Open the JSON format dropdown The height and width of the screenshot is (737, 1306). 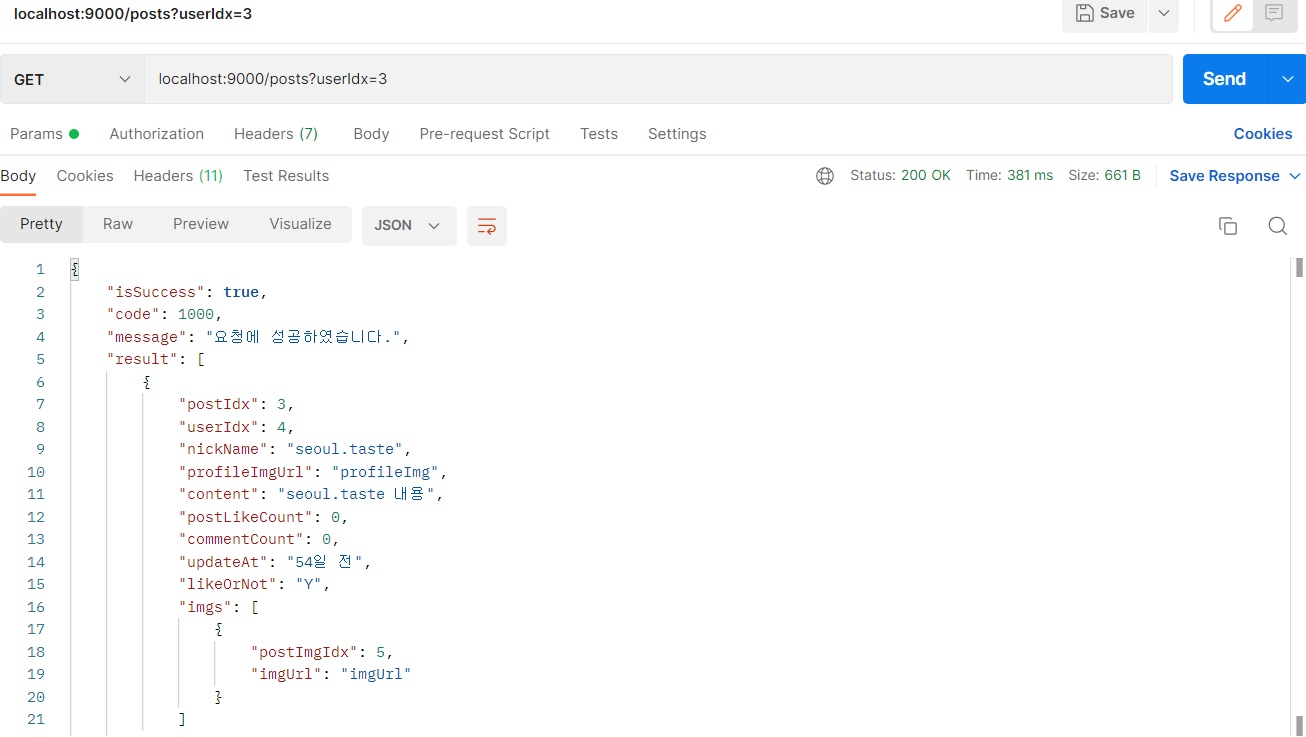(x=409, y=226)
